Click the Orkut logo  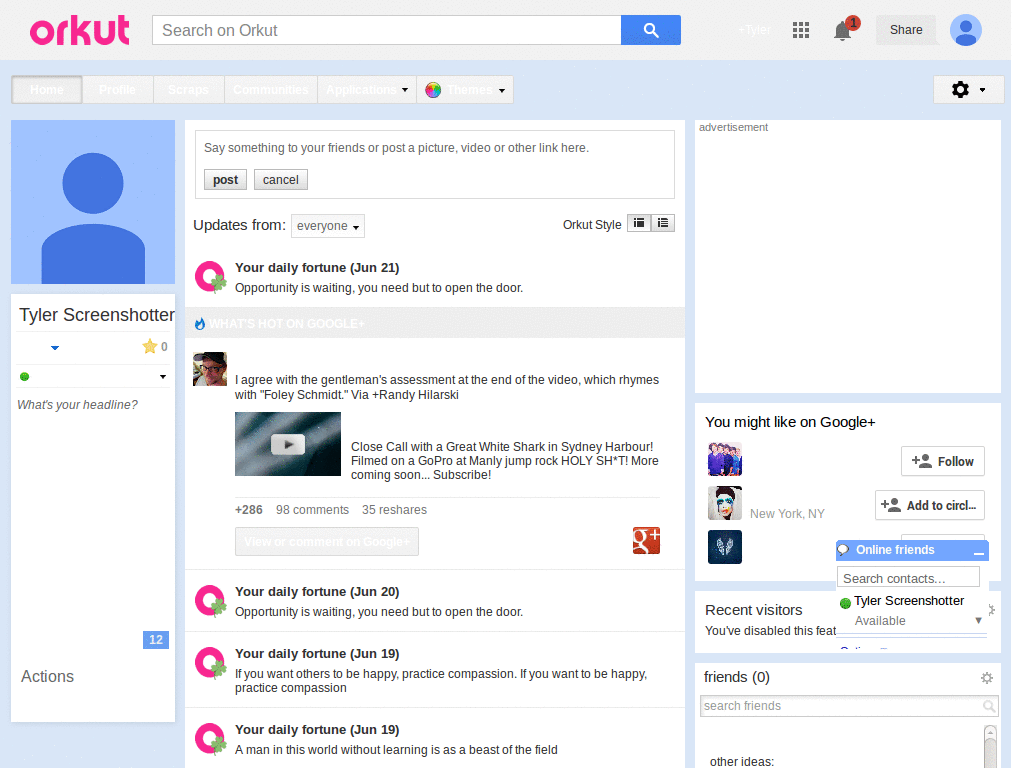click(x=80, y=30)
